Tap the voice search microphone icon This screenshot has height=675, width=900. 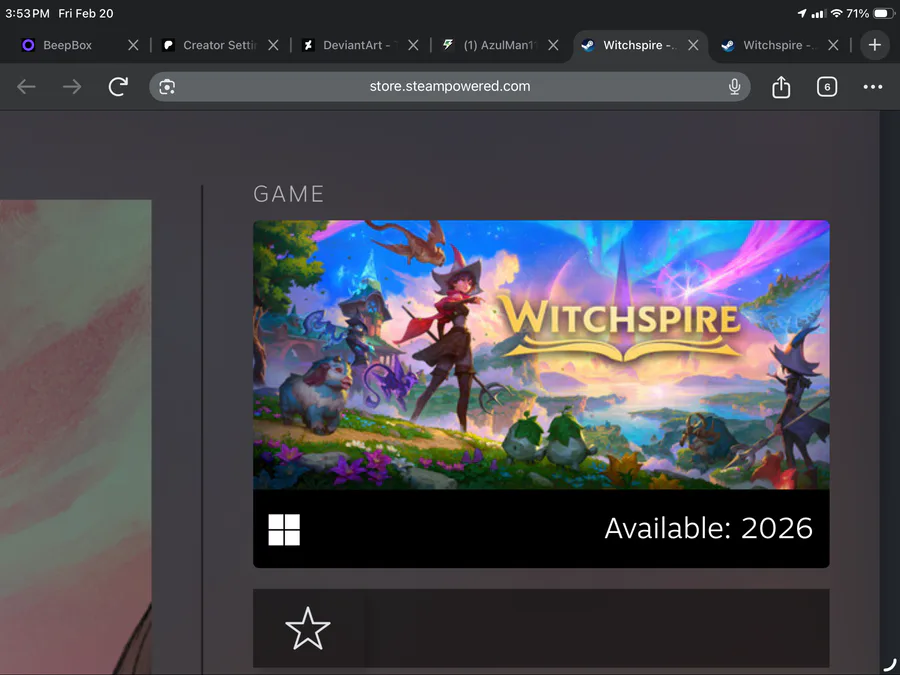(x=734, y=87)
